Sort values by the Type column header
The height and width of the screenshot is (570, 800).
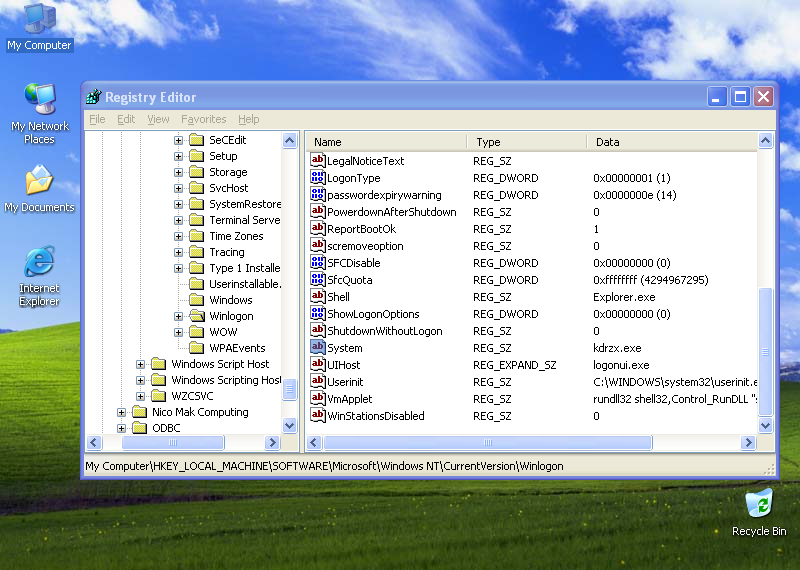[527, 142]
